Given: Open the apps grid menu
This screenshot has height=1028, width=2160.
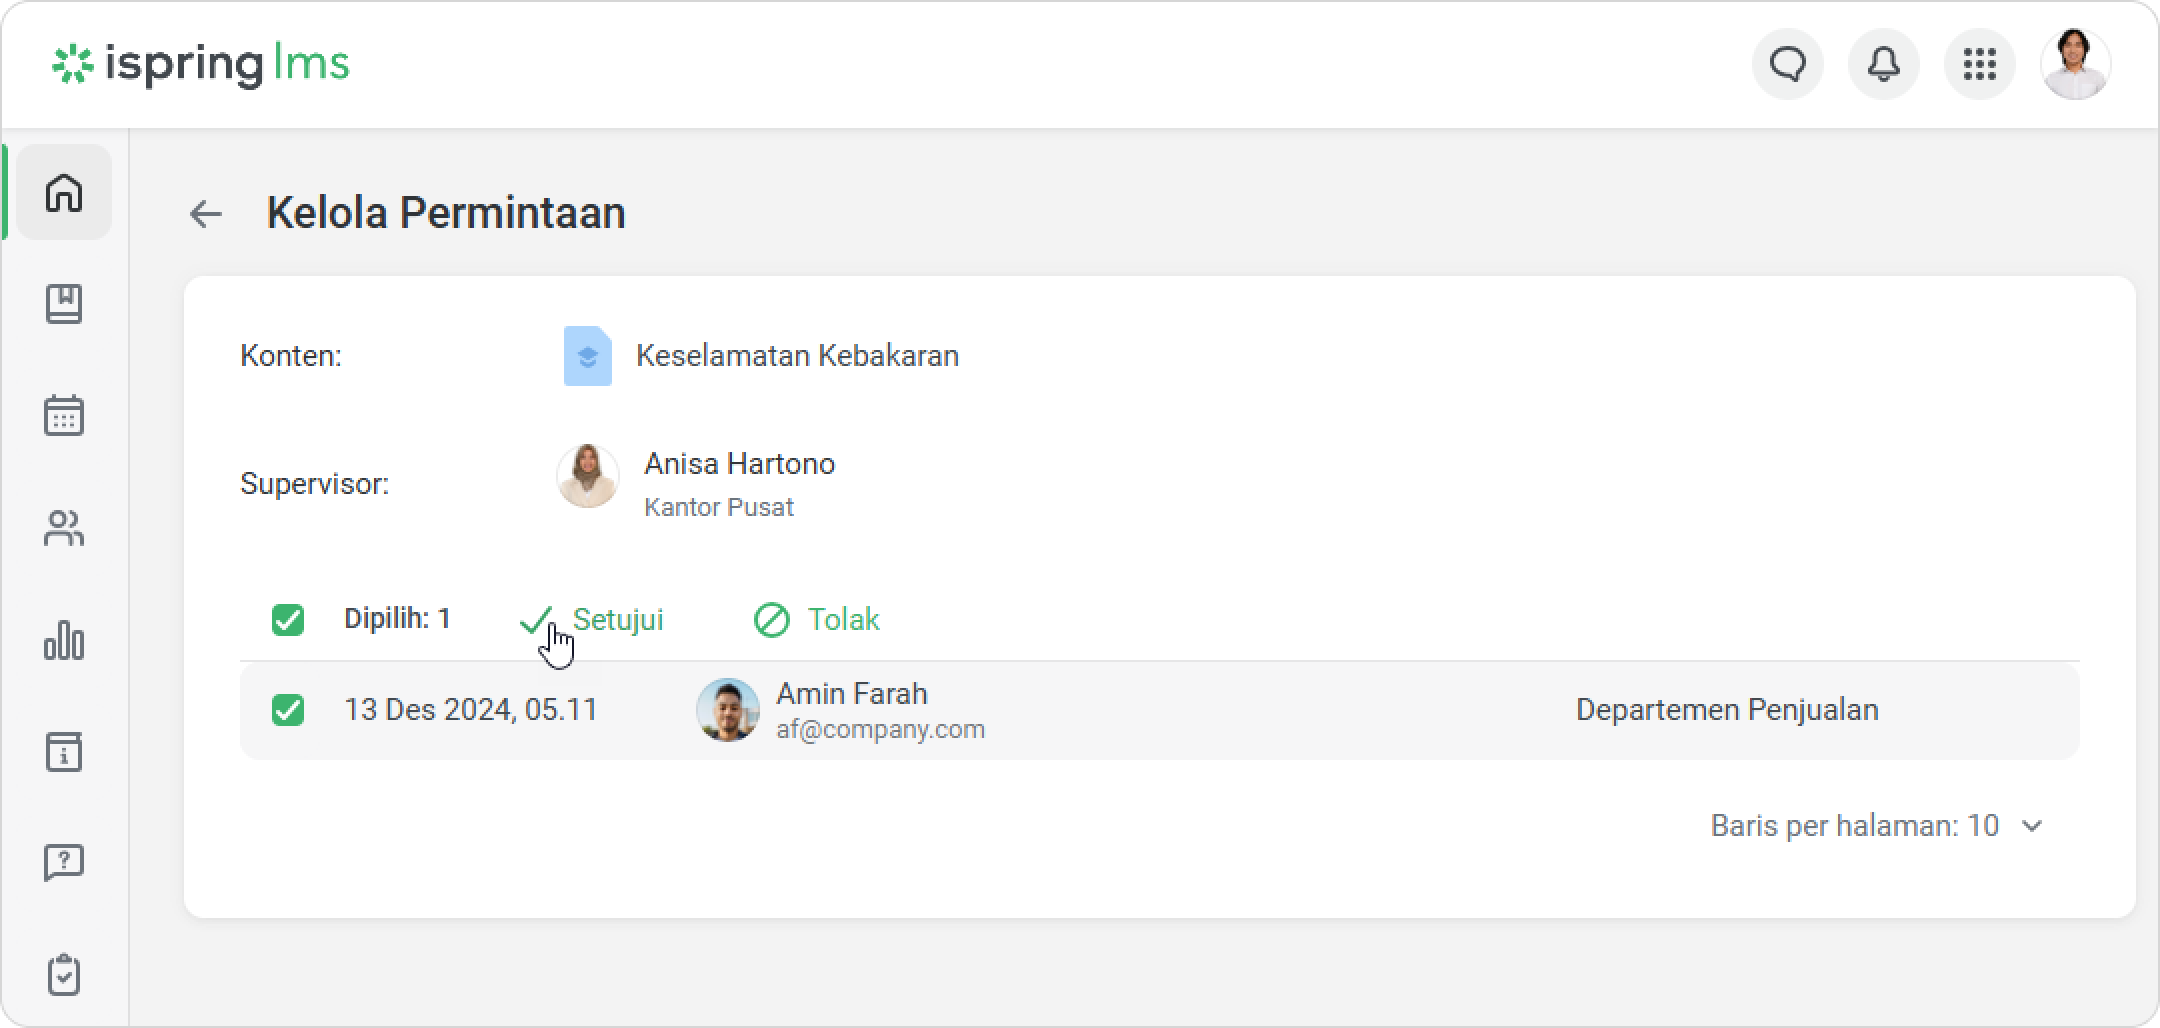Looking at the screenshot, I should tap(1979, 65).
